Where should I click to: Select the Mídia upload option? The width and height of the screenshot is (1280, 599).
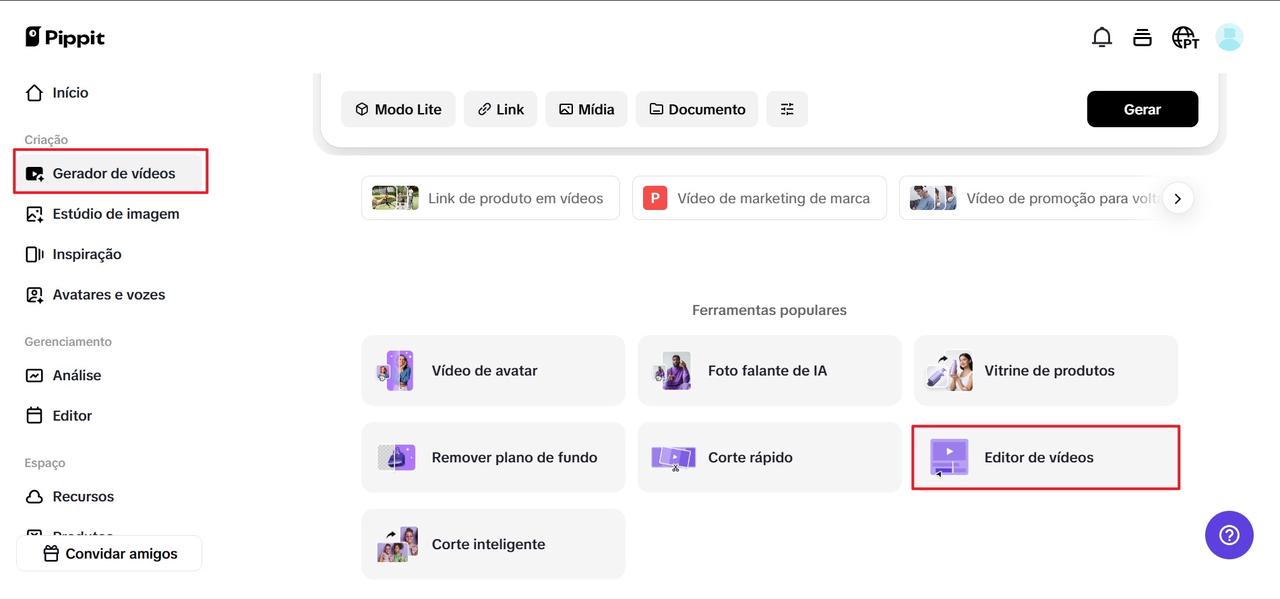[x=586, y=108]
